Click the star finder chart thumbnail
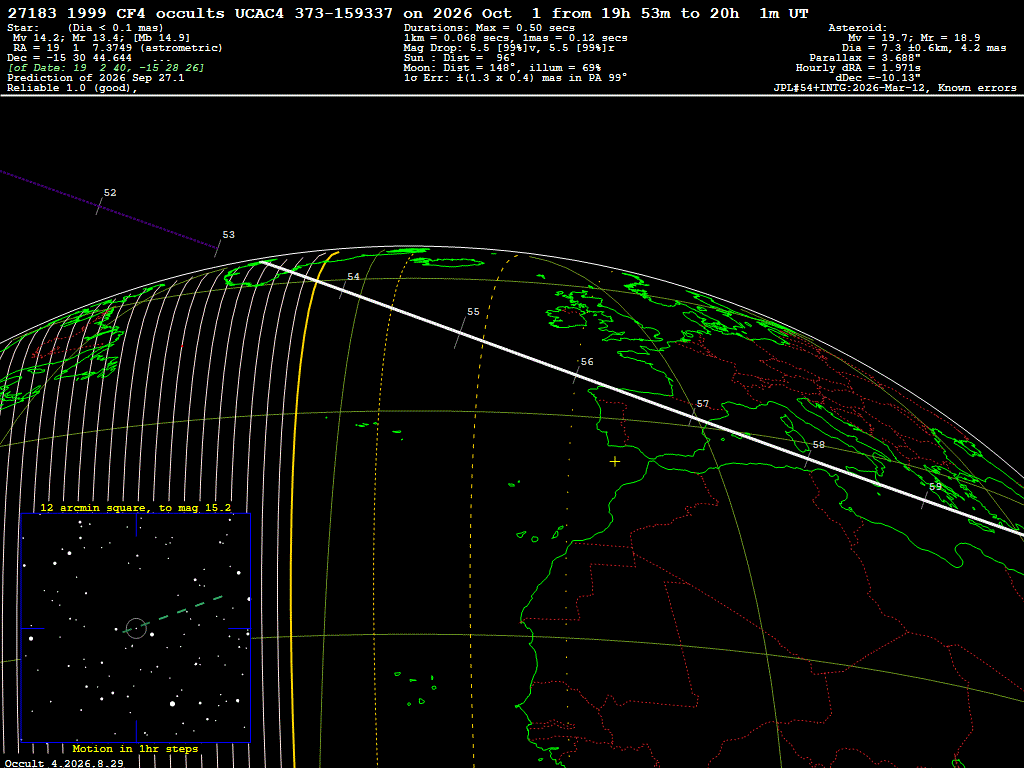The height and width of the screenshot is (768, 1024). [x=136, y=628]
